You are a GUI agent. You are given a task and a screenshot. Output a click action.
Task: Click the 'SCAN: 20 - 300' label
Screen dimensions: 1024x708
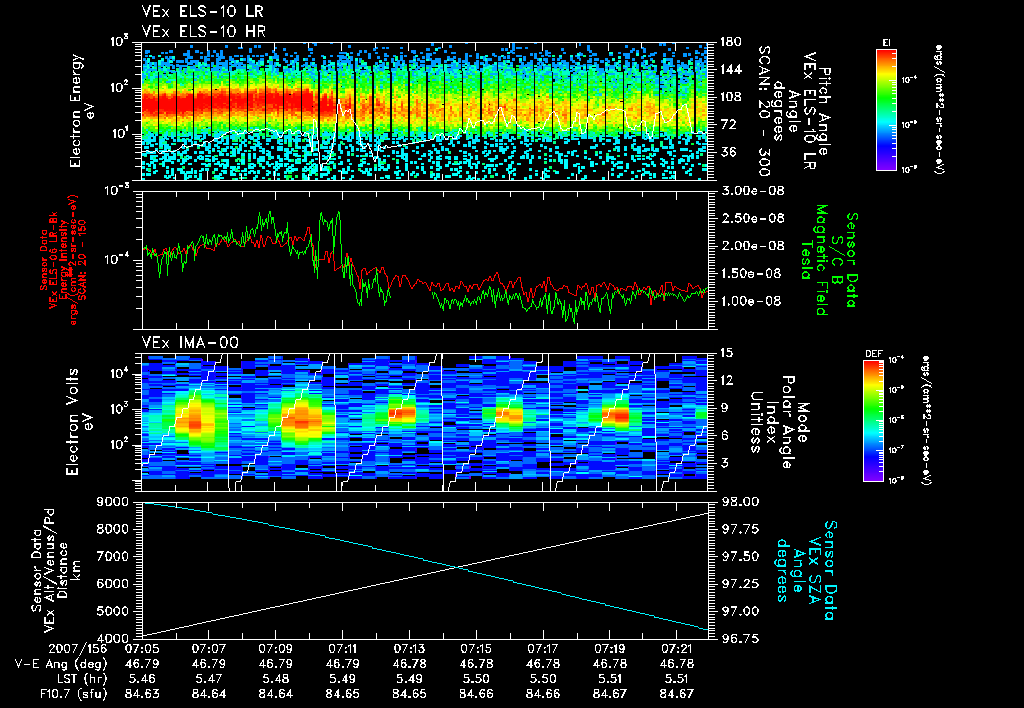coord(763,110)
